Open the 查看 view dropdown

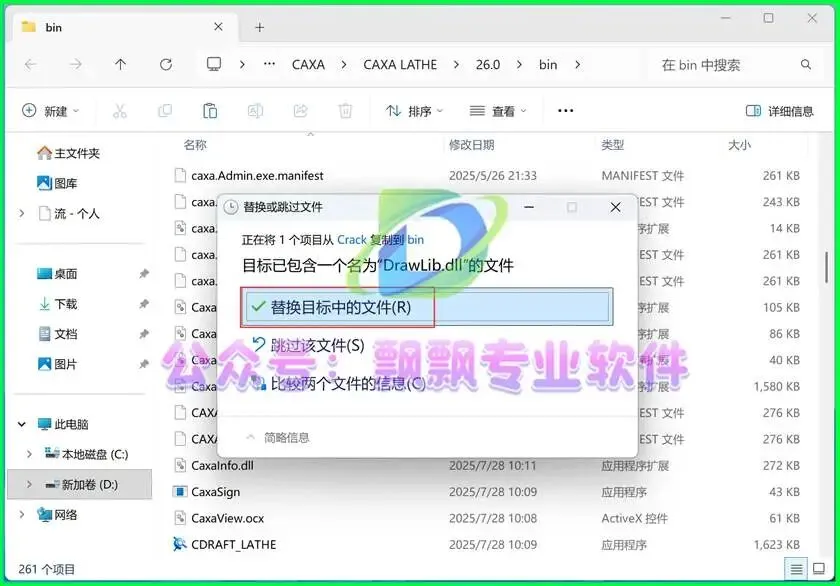point(498,111)
